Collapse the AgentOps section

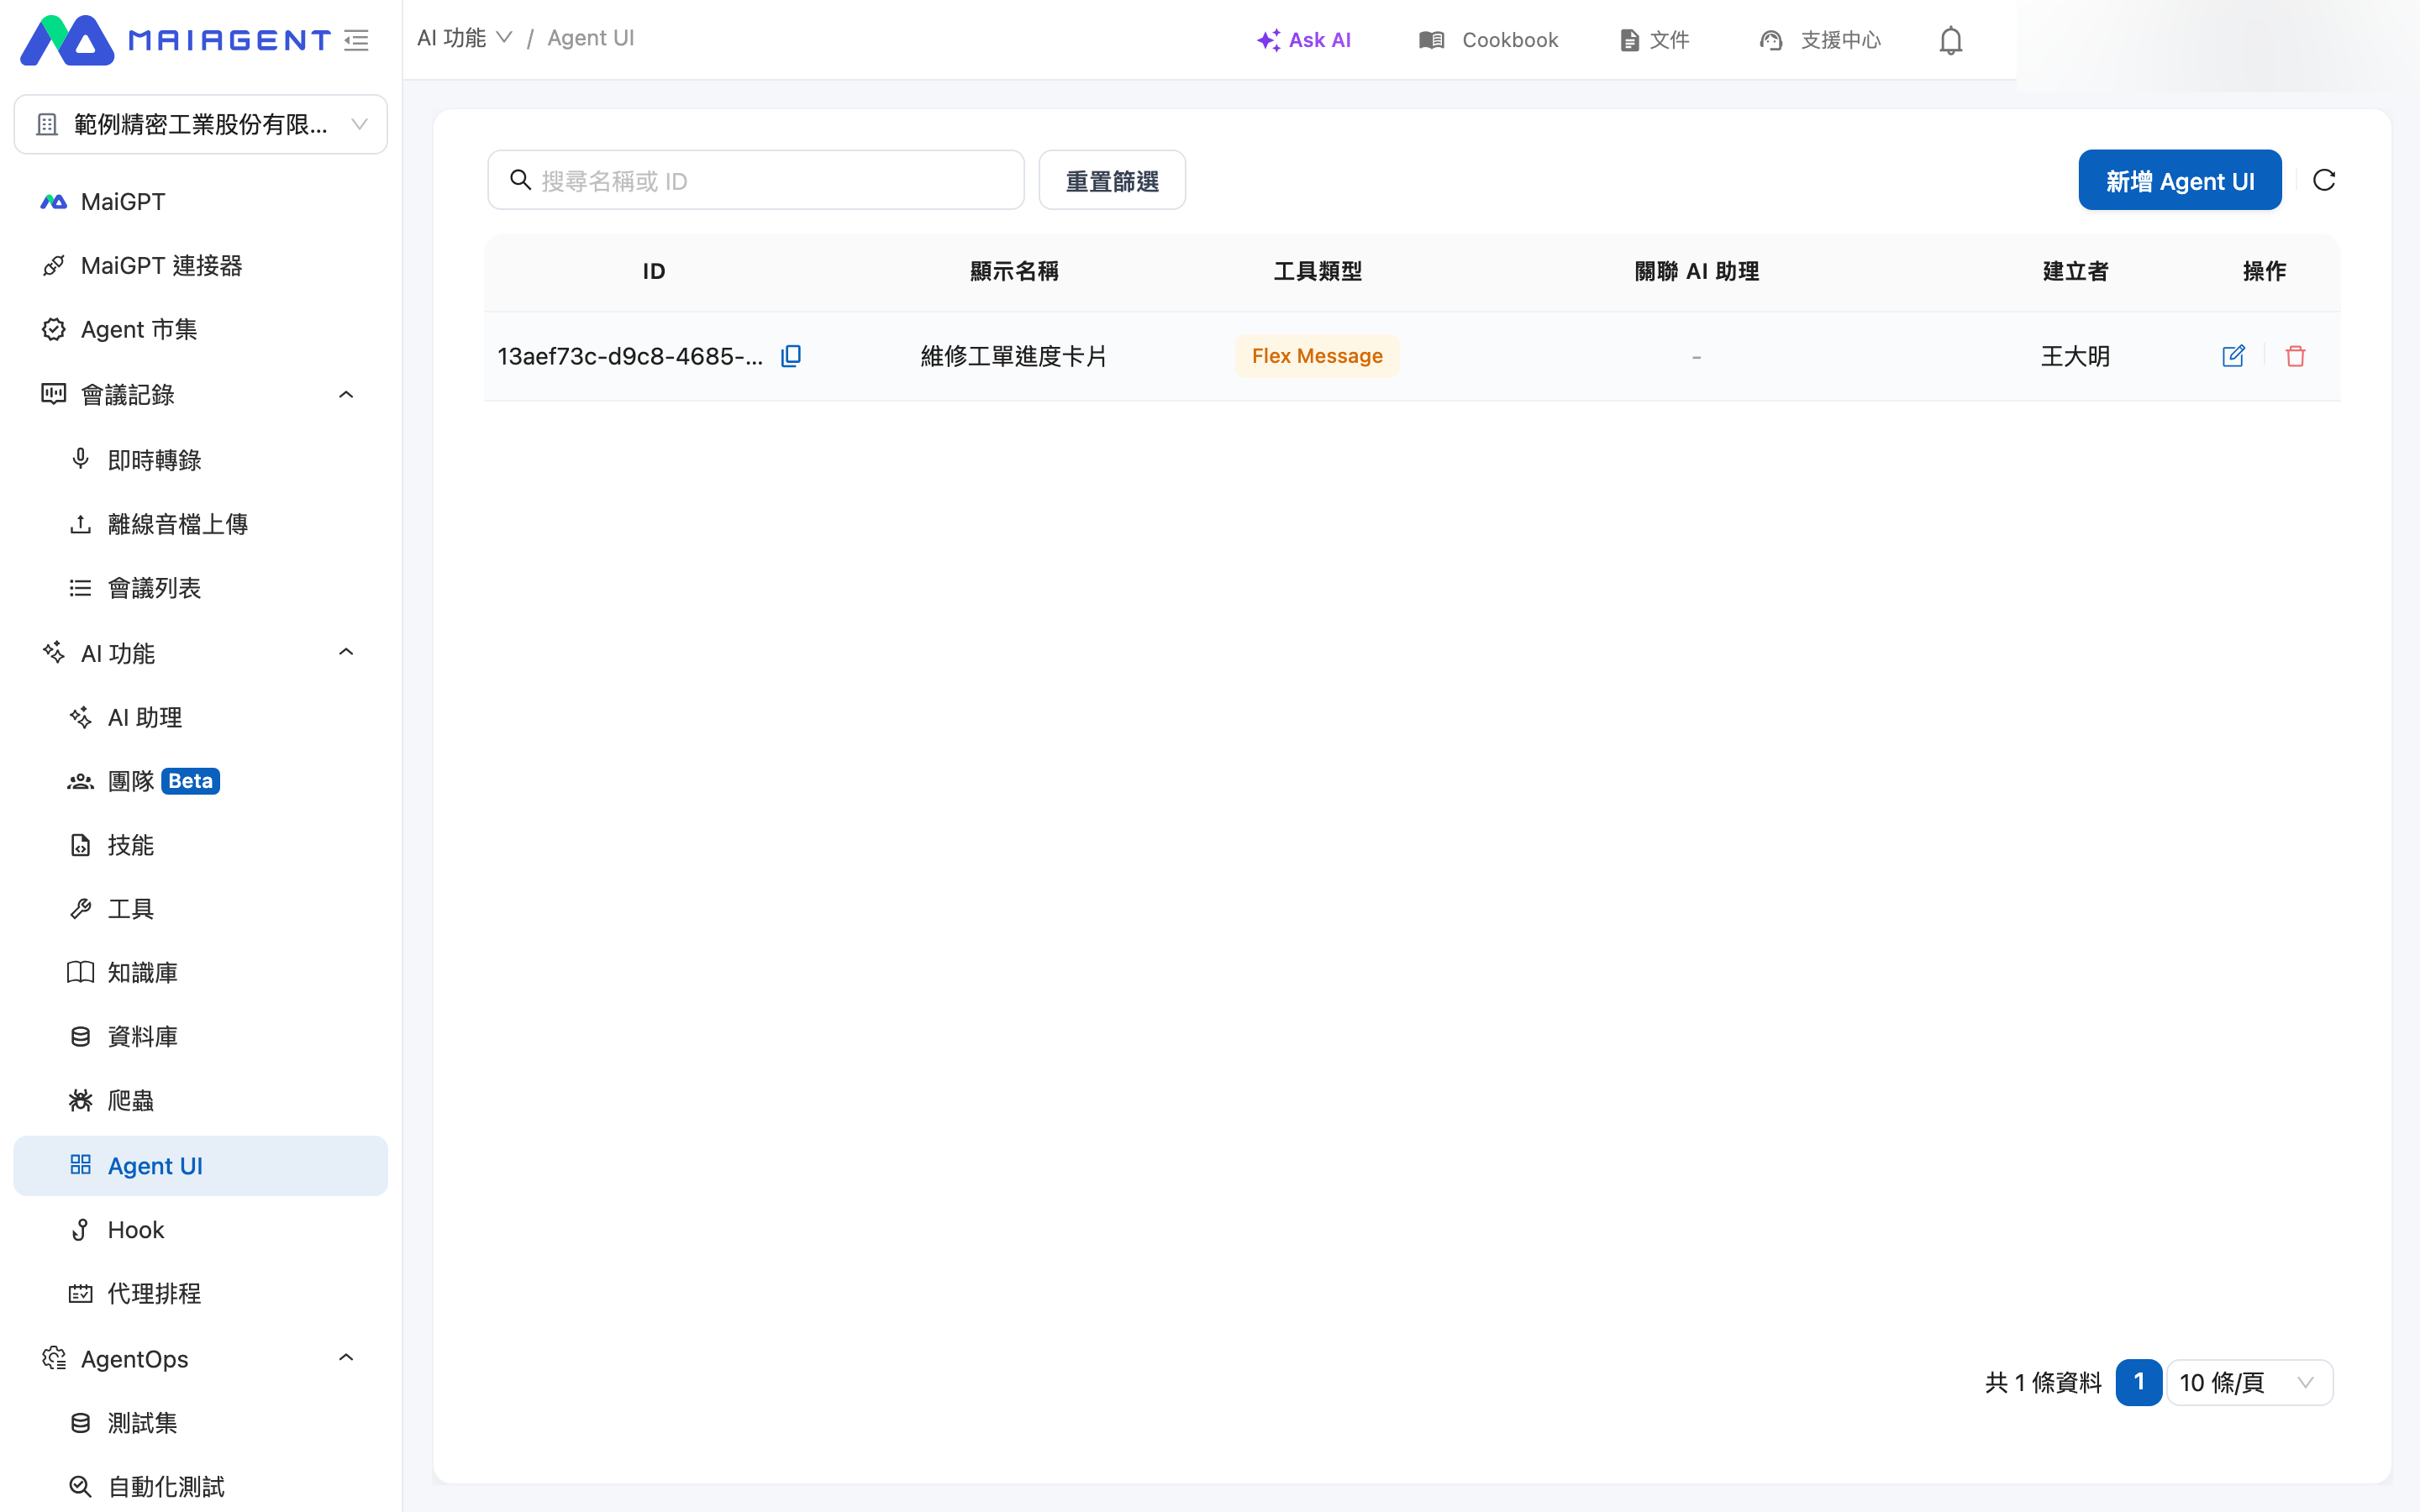coord(346,1358)
